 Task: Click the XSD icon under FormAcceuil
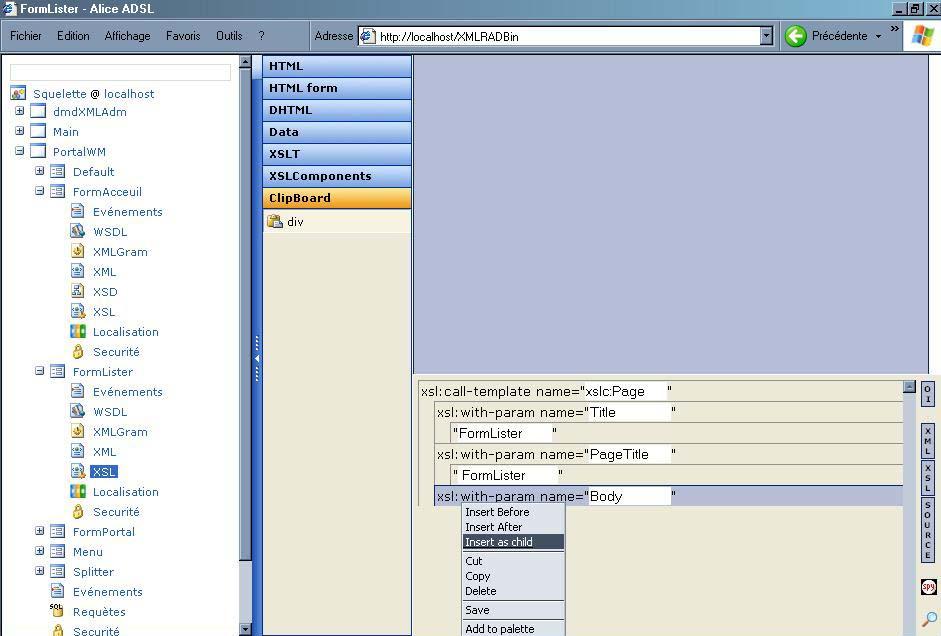point(78,291)
